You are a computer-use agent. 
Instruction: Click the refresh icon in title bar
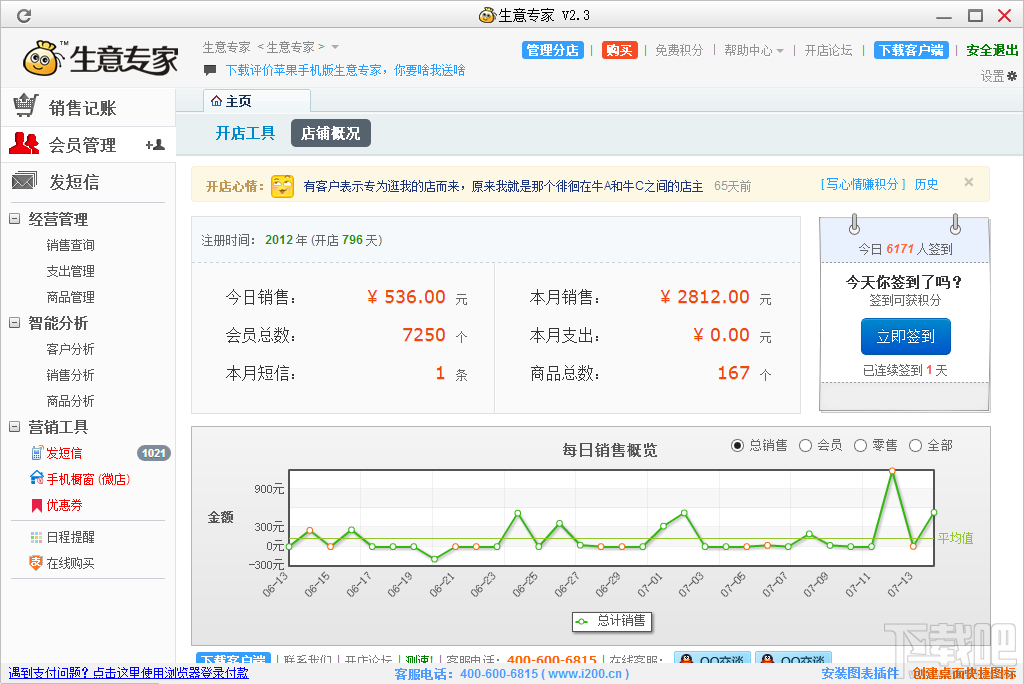pos(24,16)
